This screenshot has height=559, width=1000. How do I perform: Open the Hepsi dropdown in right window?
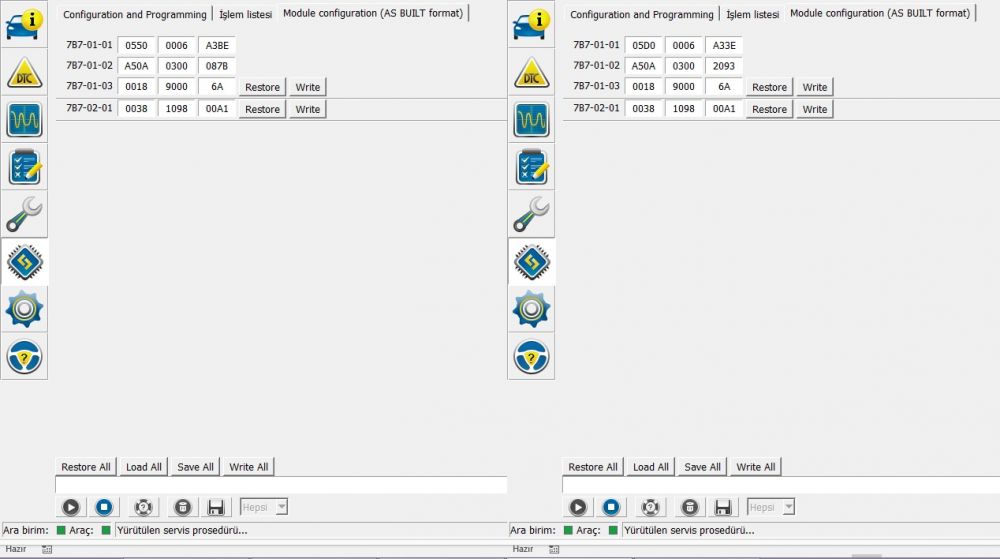coord(771,507)
